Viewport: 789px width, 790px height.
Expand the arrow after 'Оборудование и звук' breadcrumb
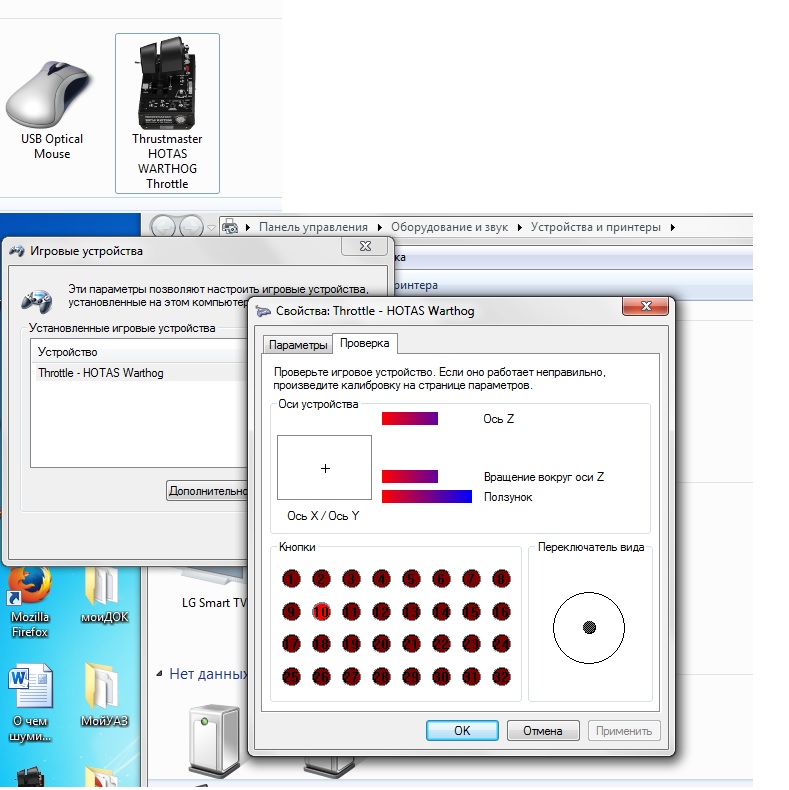click(519, 227)
